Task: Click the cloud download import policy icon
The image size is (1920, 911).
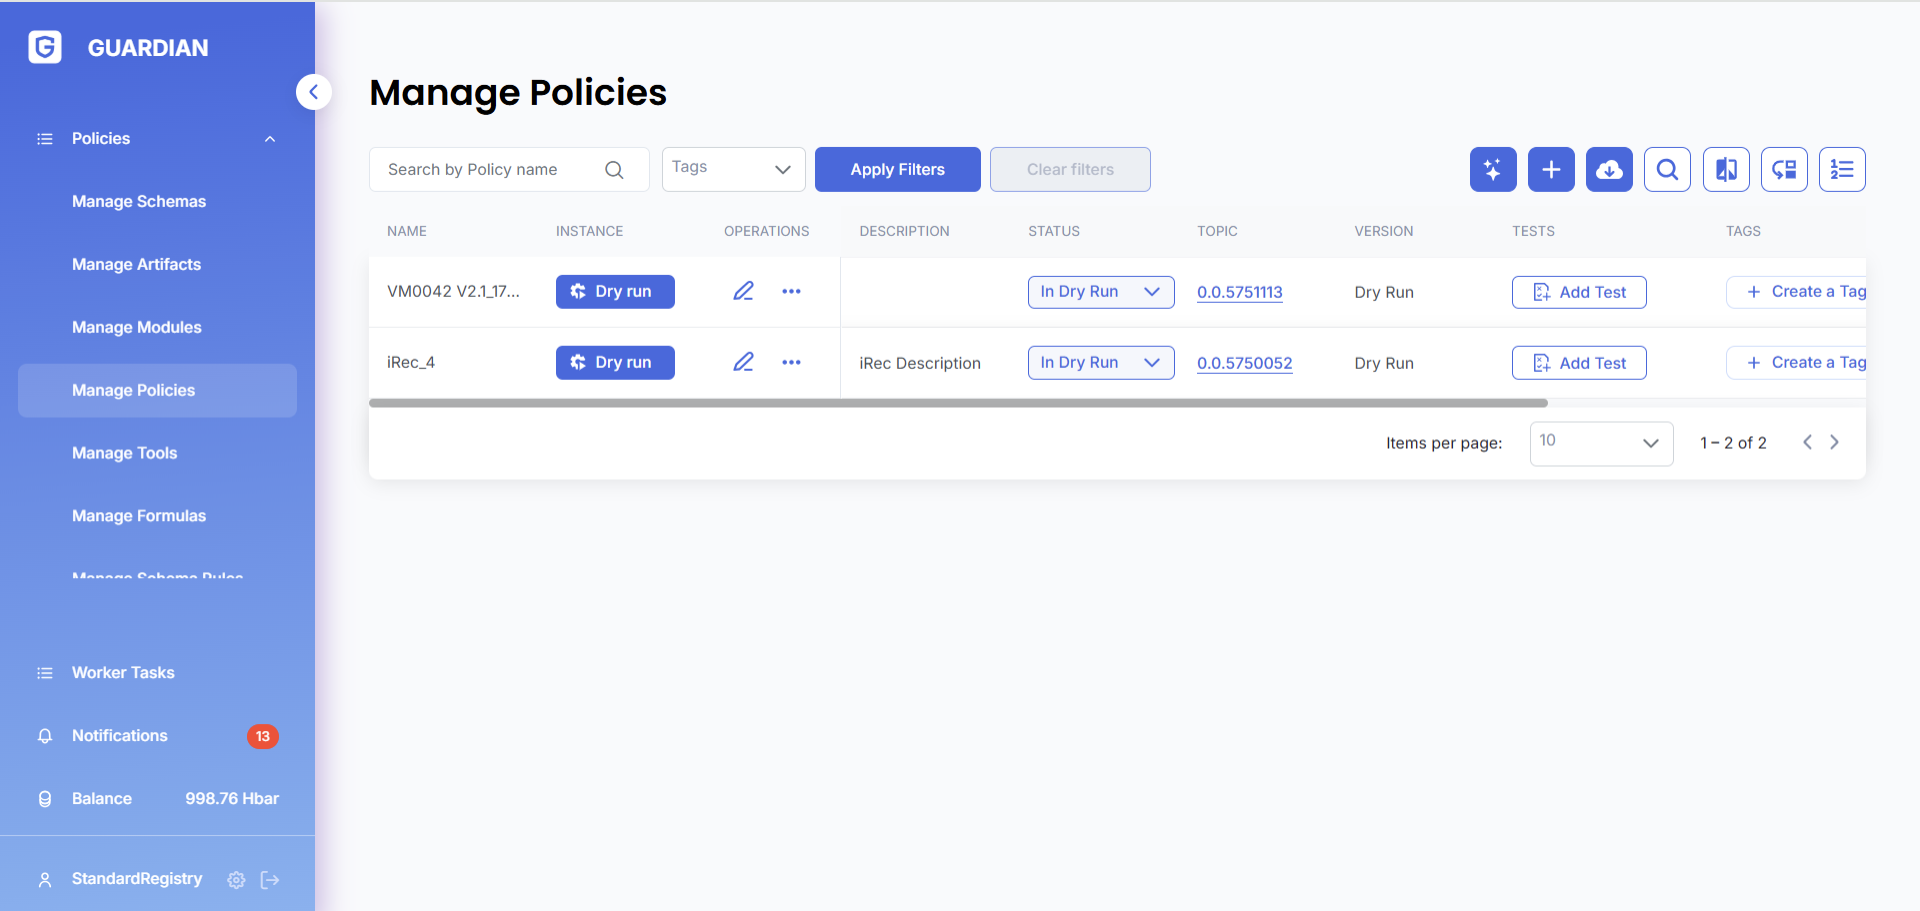Action: click(x=1608, y=170)
